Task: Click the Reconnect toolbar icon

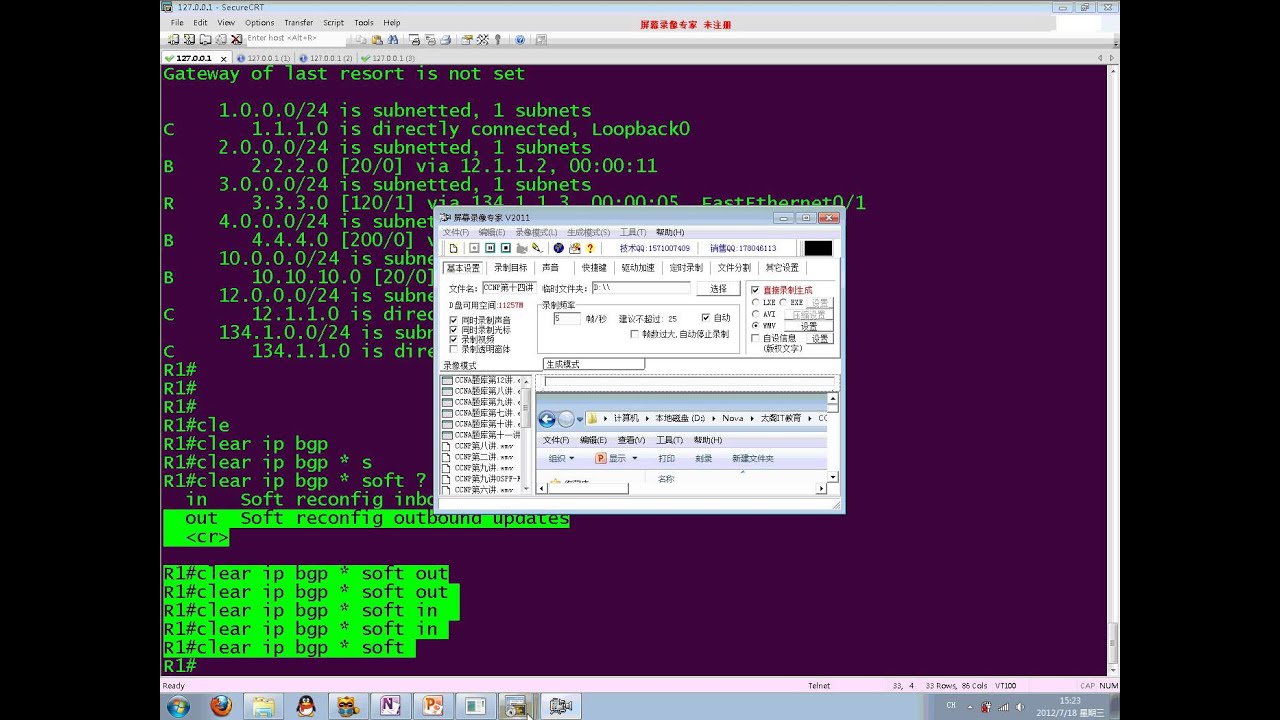Action: click(221, 39)
